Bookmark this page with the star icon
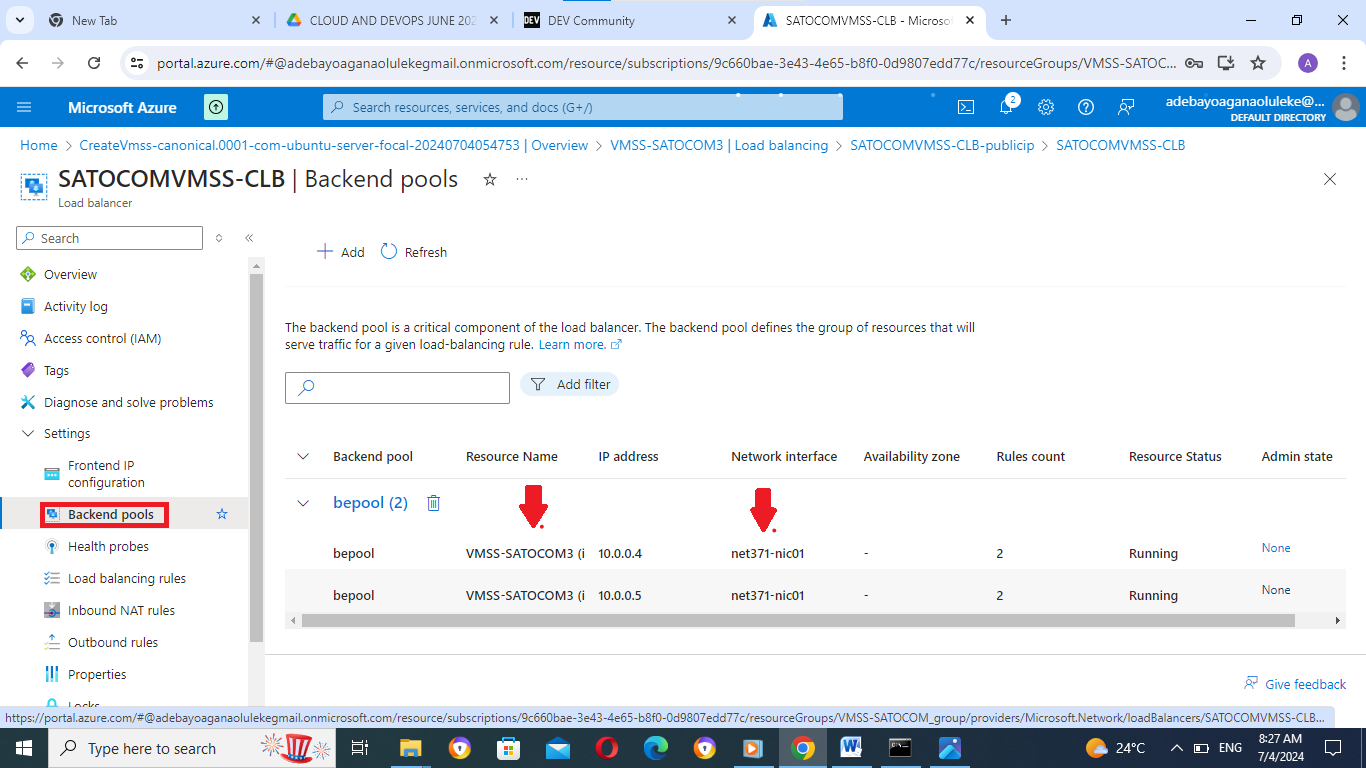 click(1258, 63)
